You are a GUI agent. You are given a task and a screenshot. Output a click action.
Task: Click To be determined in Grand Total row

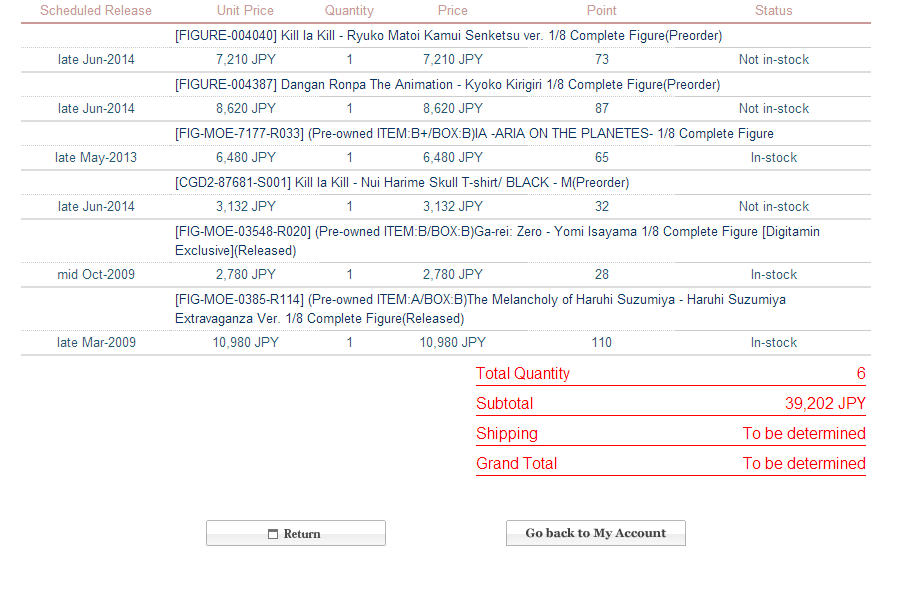(804, 463)
